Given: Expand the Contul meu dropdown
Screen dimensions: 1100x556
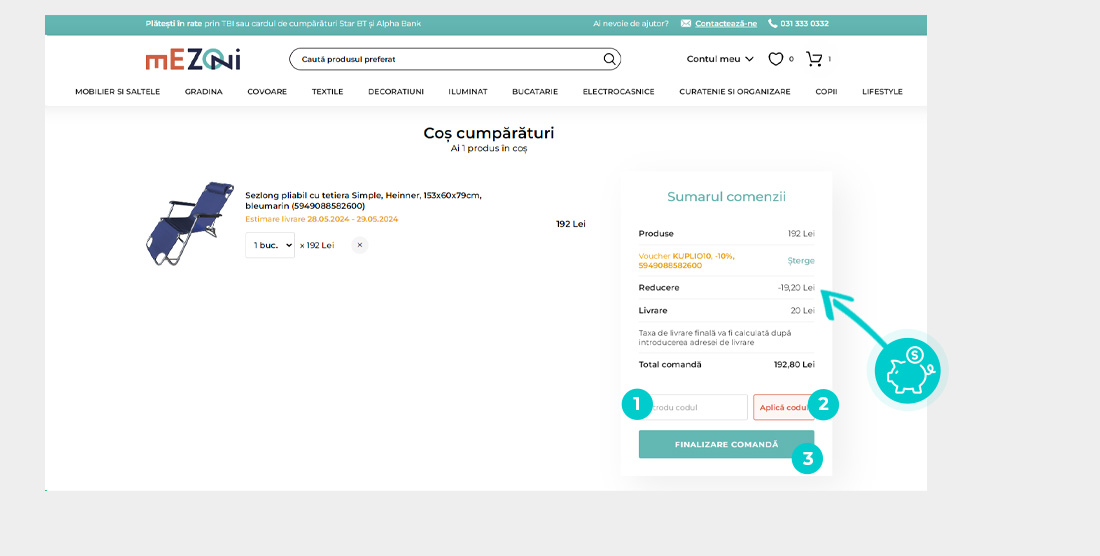Looking at the screenshot, I should [x=720, y=59].
